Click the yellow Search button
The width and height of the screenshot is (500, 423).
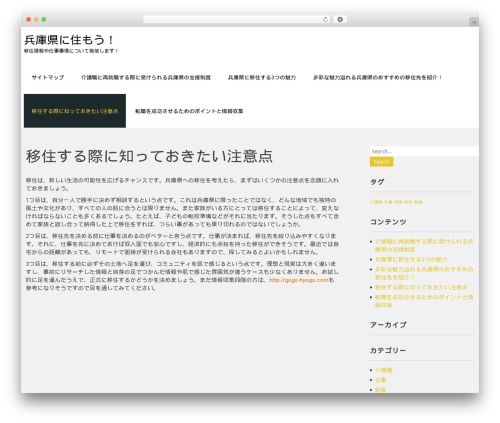[382, 162]
